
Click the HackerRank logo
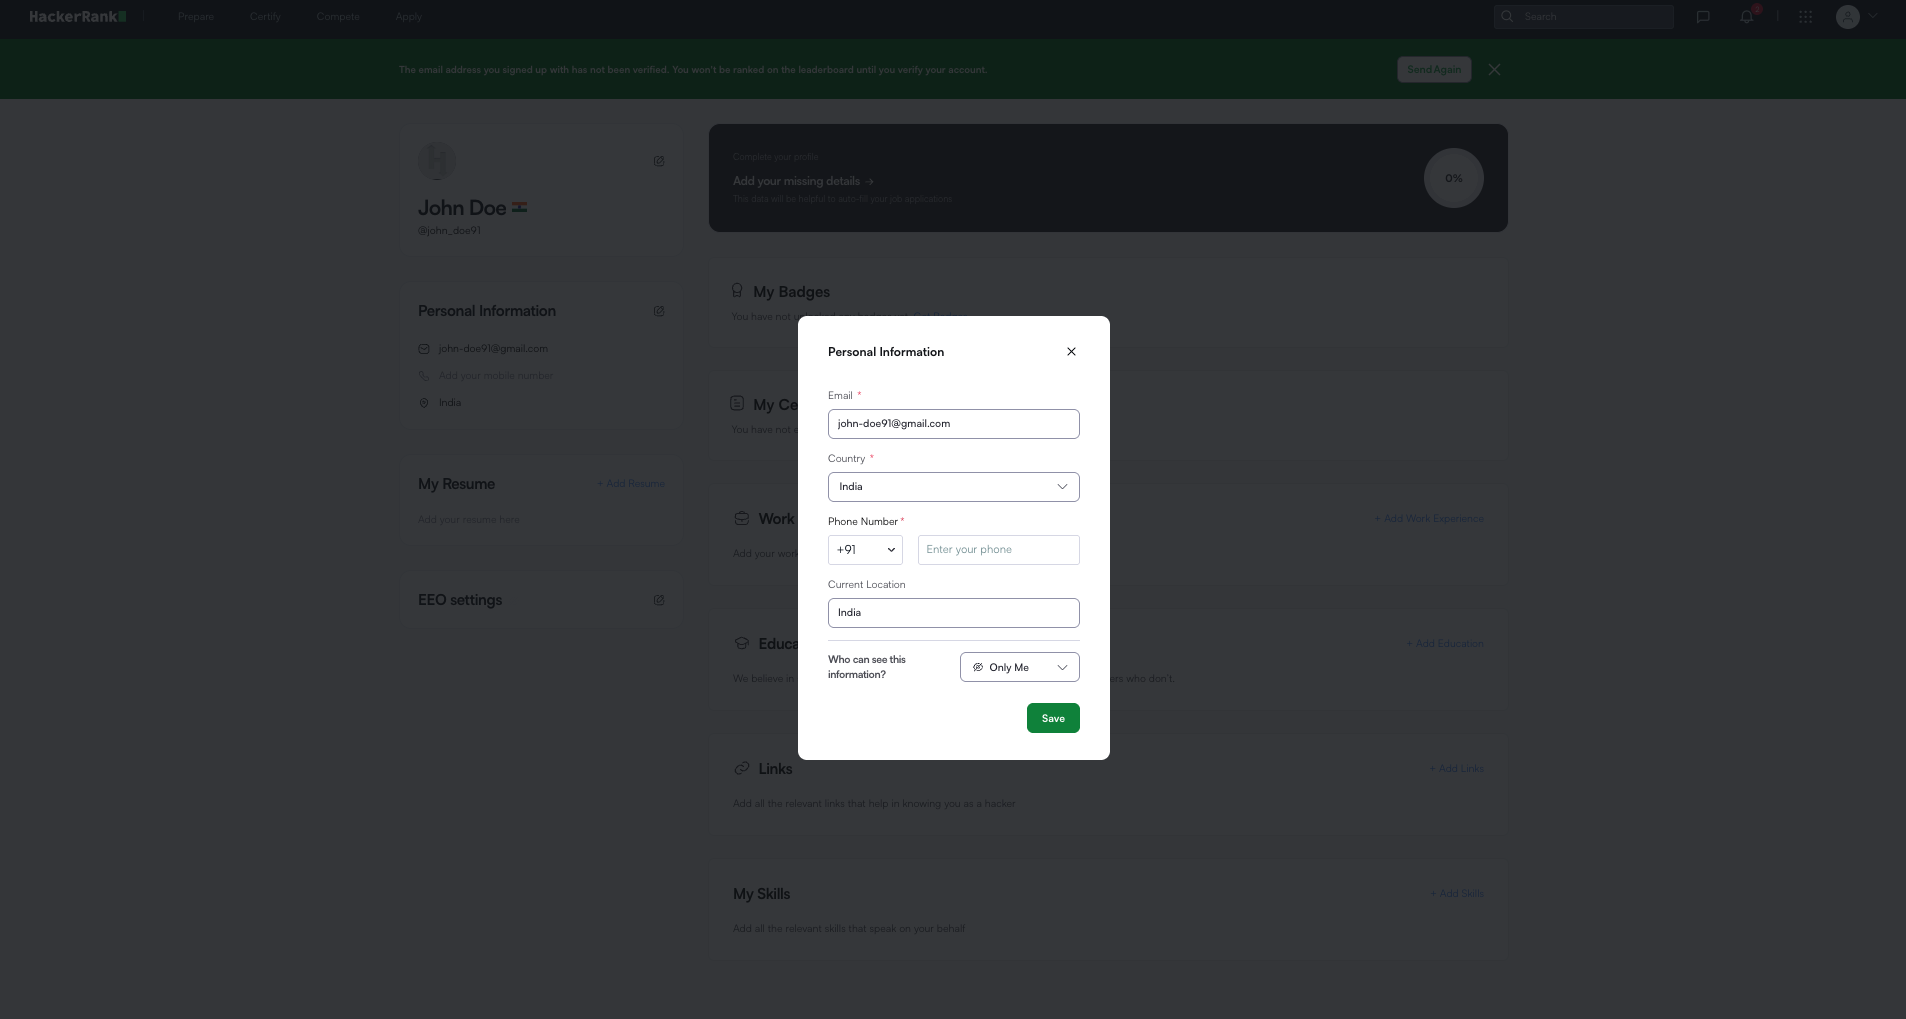tap(77, 17)
